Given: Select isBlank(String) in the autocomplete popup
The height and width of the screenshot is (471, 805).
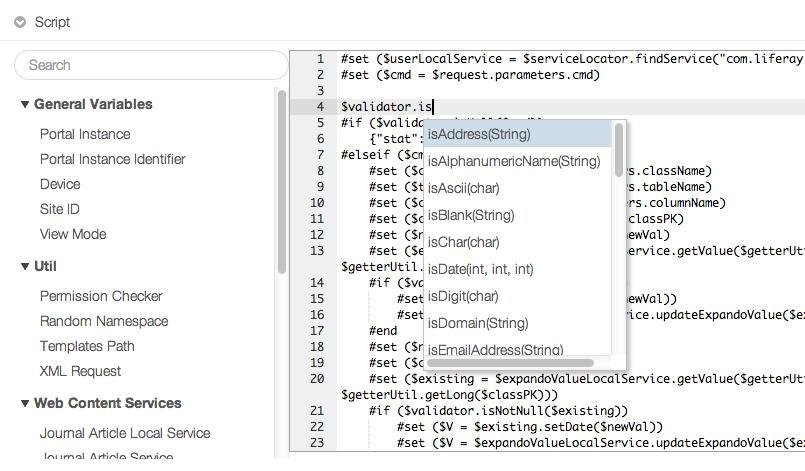Looking at the screenshot, I should tap(471, 215).
